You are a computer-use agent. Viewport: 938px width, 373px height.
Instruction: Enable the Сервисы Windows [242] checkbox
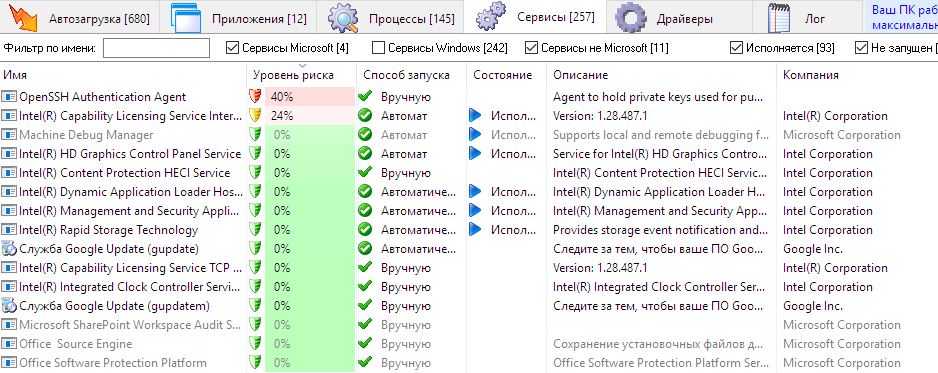[378, 48]
